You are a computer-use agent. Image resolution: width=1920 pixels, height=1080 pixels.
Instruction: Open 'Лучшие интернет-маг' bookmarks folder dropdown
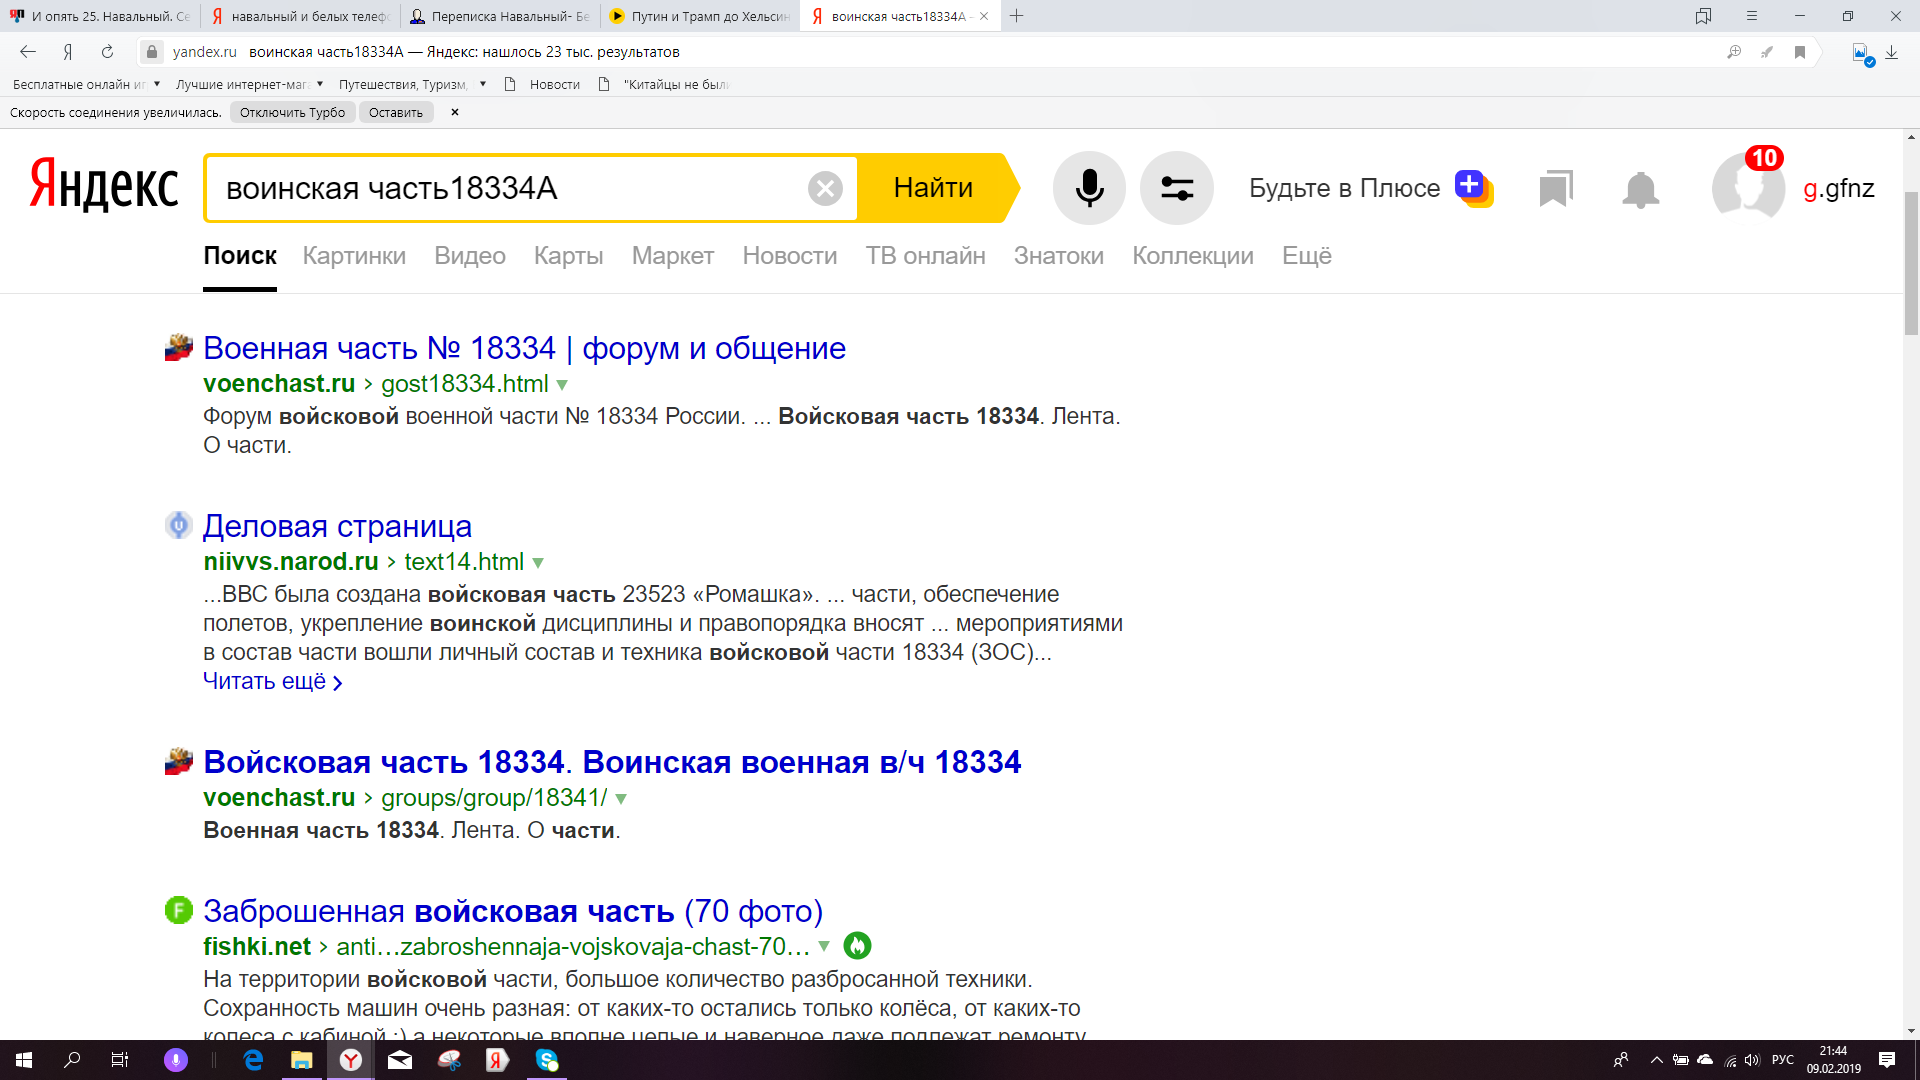pos(249,84)
